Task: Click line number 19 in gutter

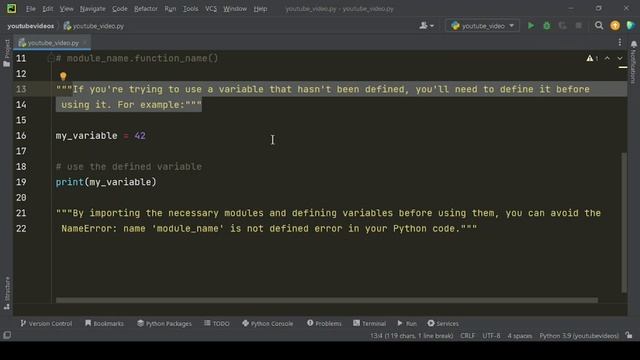Action: click(x=21, y=182)
